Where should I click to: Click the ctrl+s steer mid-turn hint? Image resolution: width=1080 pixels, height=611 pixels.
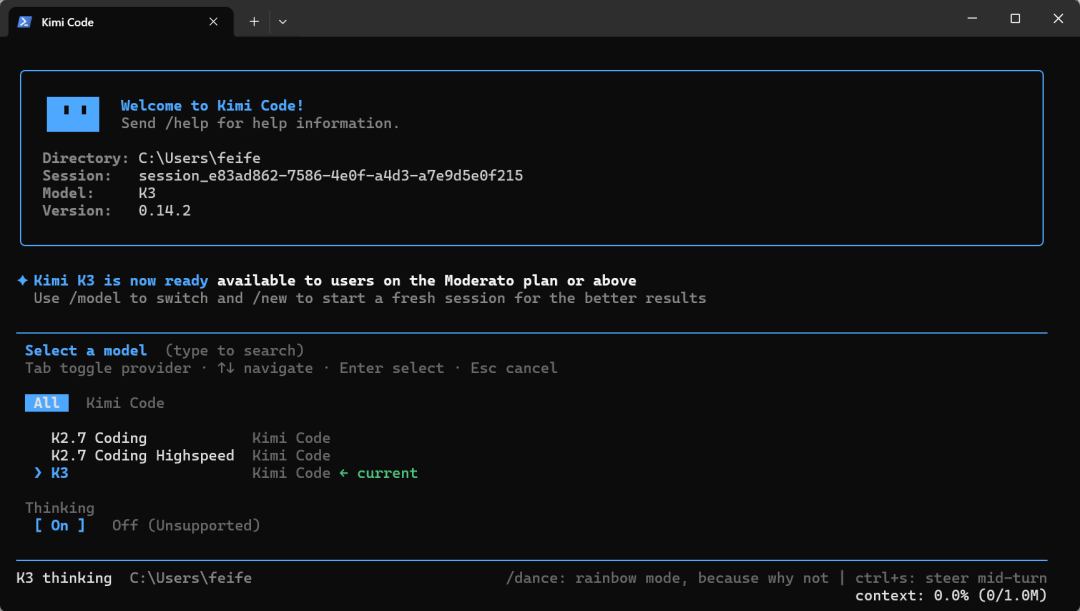click(951, 578)
